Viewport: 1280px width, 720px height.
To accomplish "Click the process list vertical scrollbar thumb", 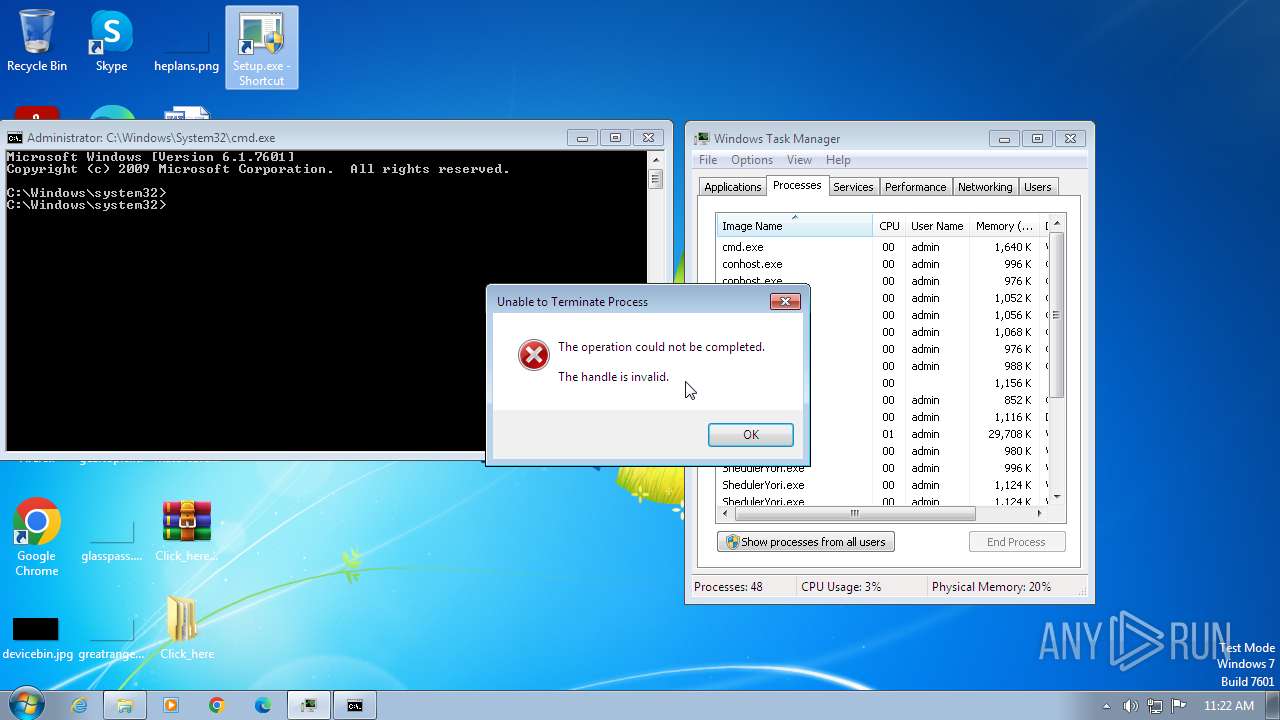I will 1056,315.
